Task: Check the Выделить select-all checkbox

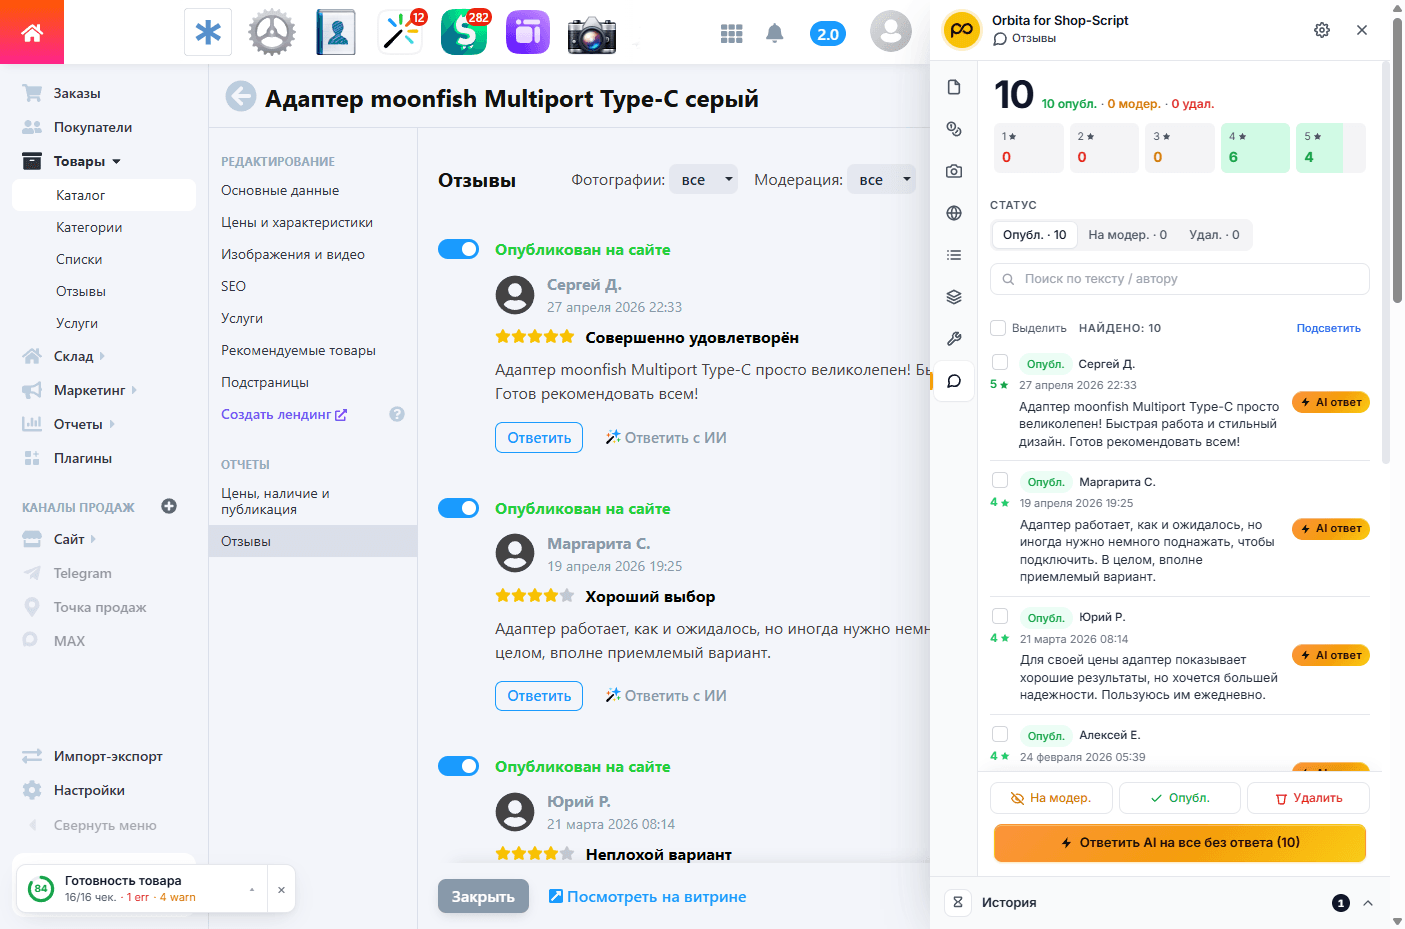Action: 998,328
